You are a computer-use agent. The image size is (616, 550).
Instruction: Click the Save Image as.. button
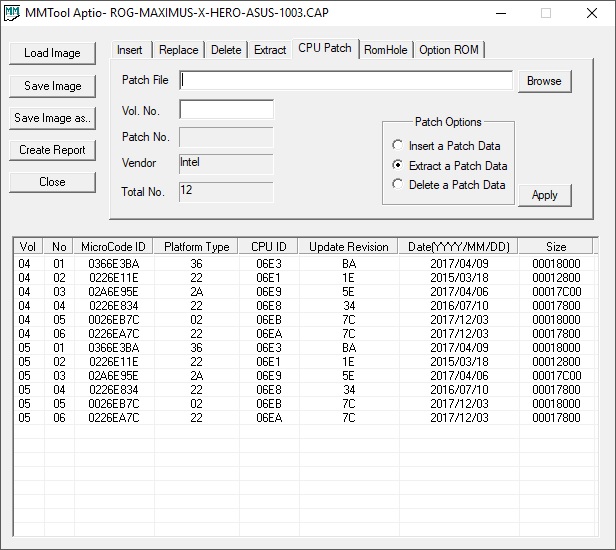52,118
